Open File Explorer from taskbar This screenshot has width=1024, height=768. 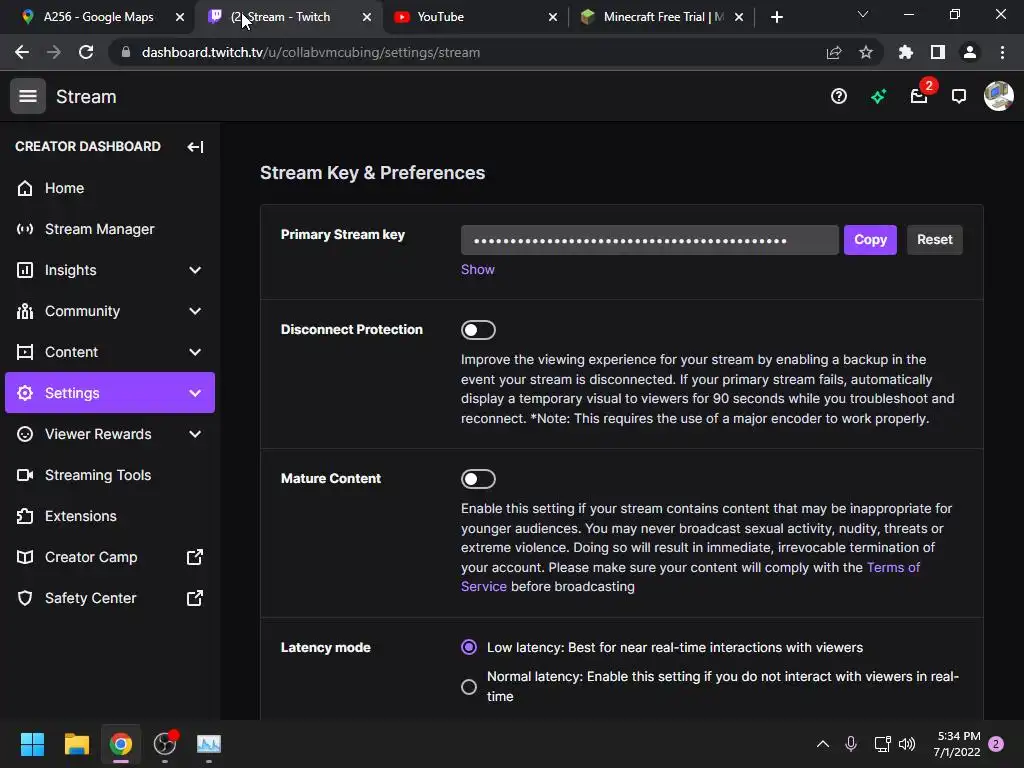point(76,744)
